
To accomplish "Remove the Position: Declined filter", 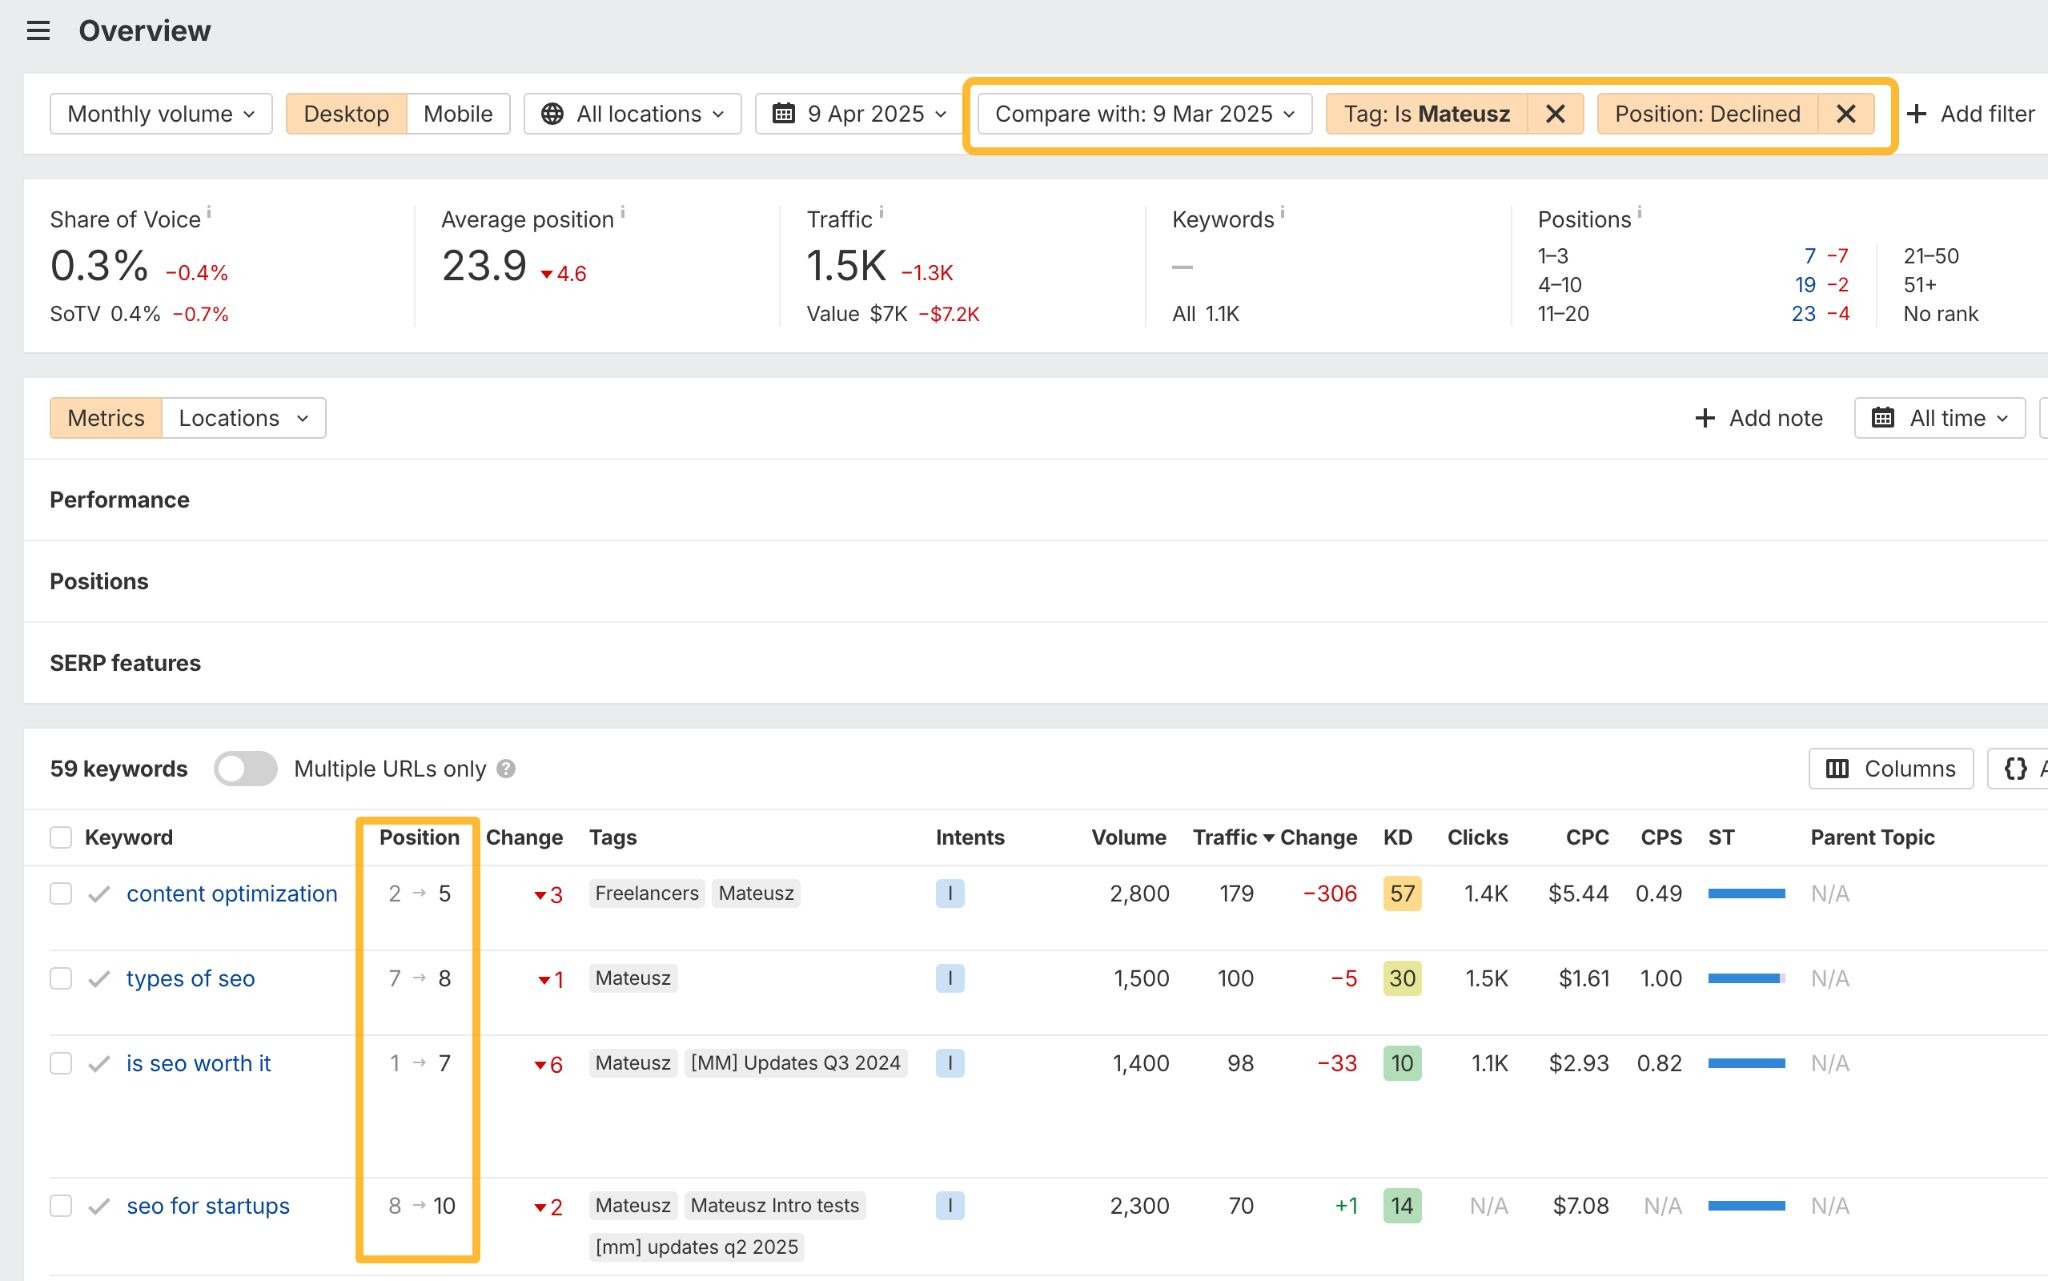I will [x=1845, y=113].
